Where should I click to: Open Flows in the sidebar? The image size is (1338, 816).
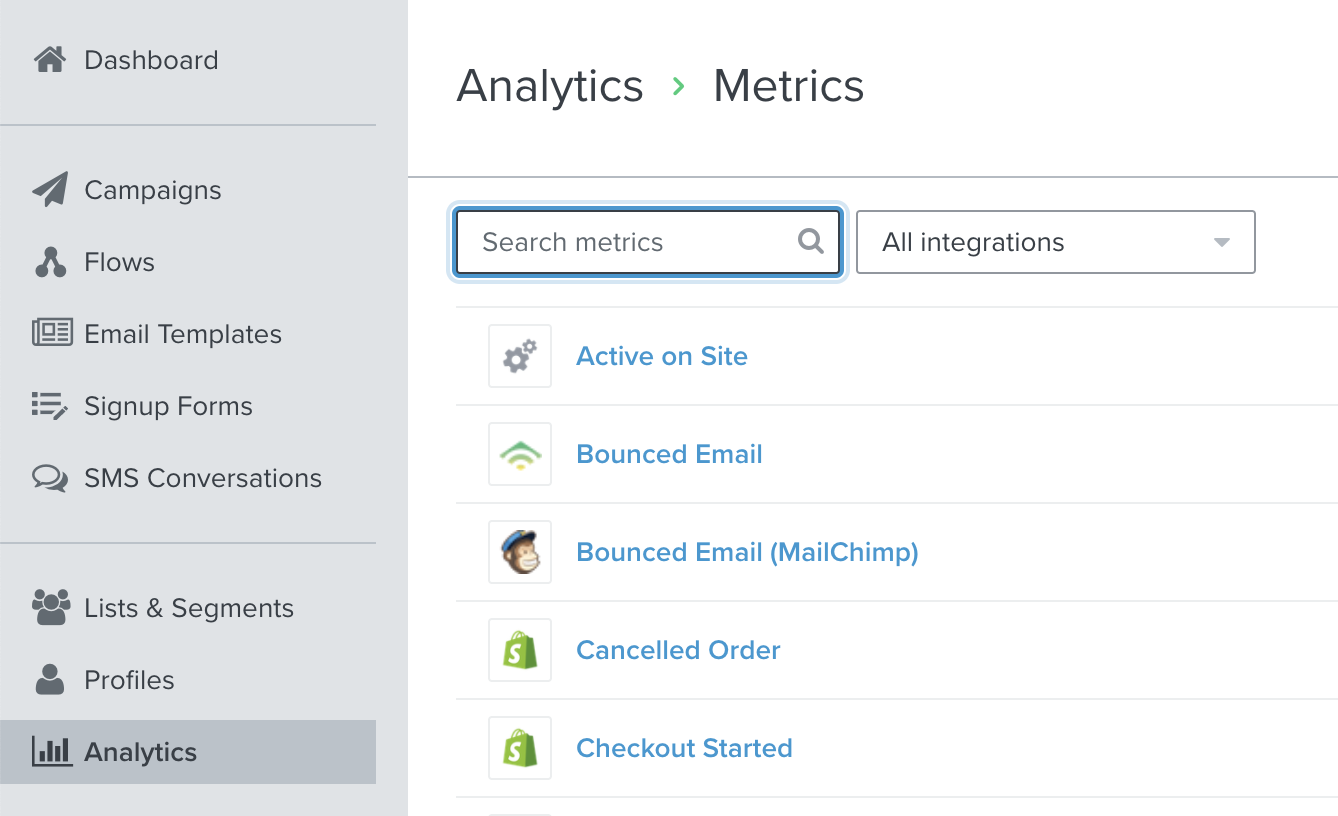pos(119,262)
